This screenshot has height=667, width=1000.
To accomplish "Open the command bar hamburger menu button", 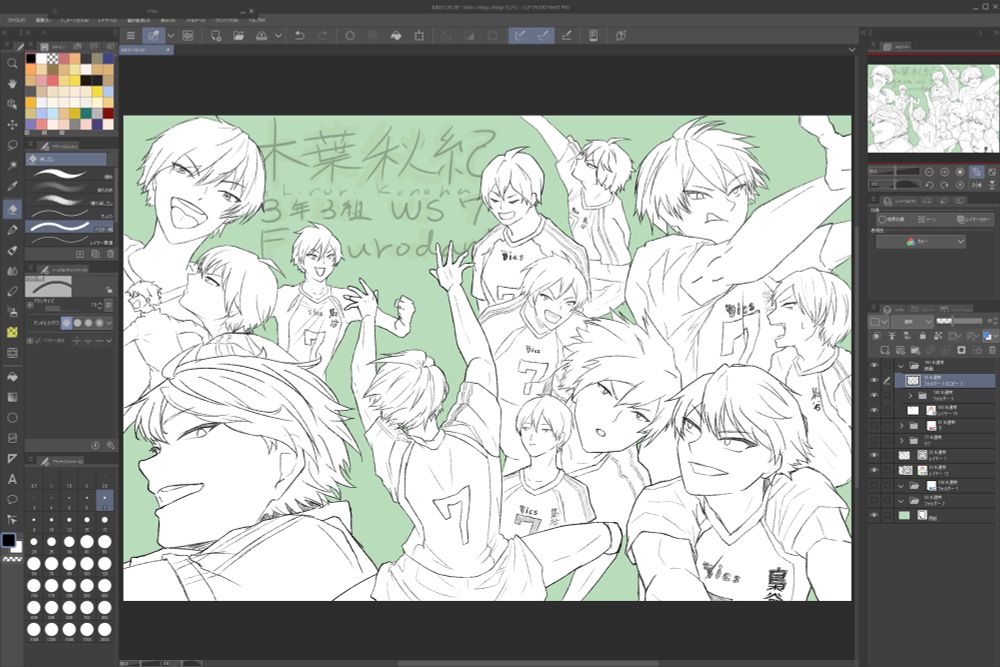I will [131, 36].
